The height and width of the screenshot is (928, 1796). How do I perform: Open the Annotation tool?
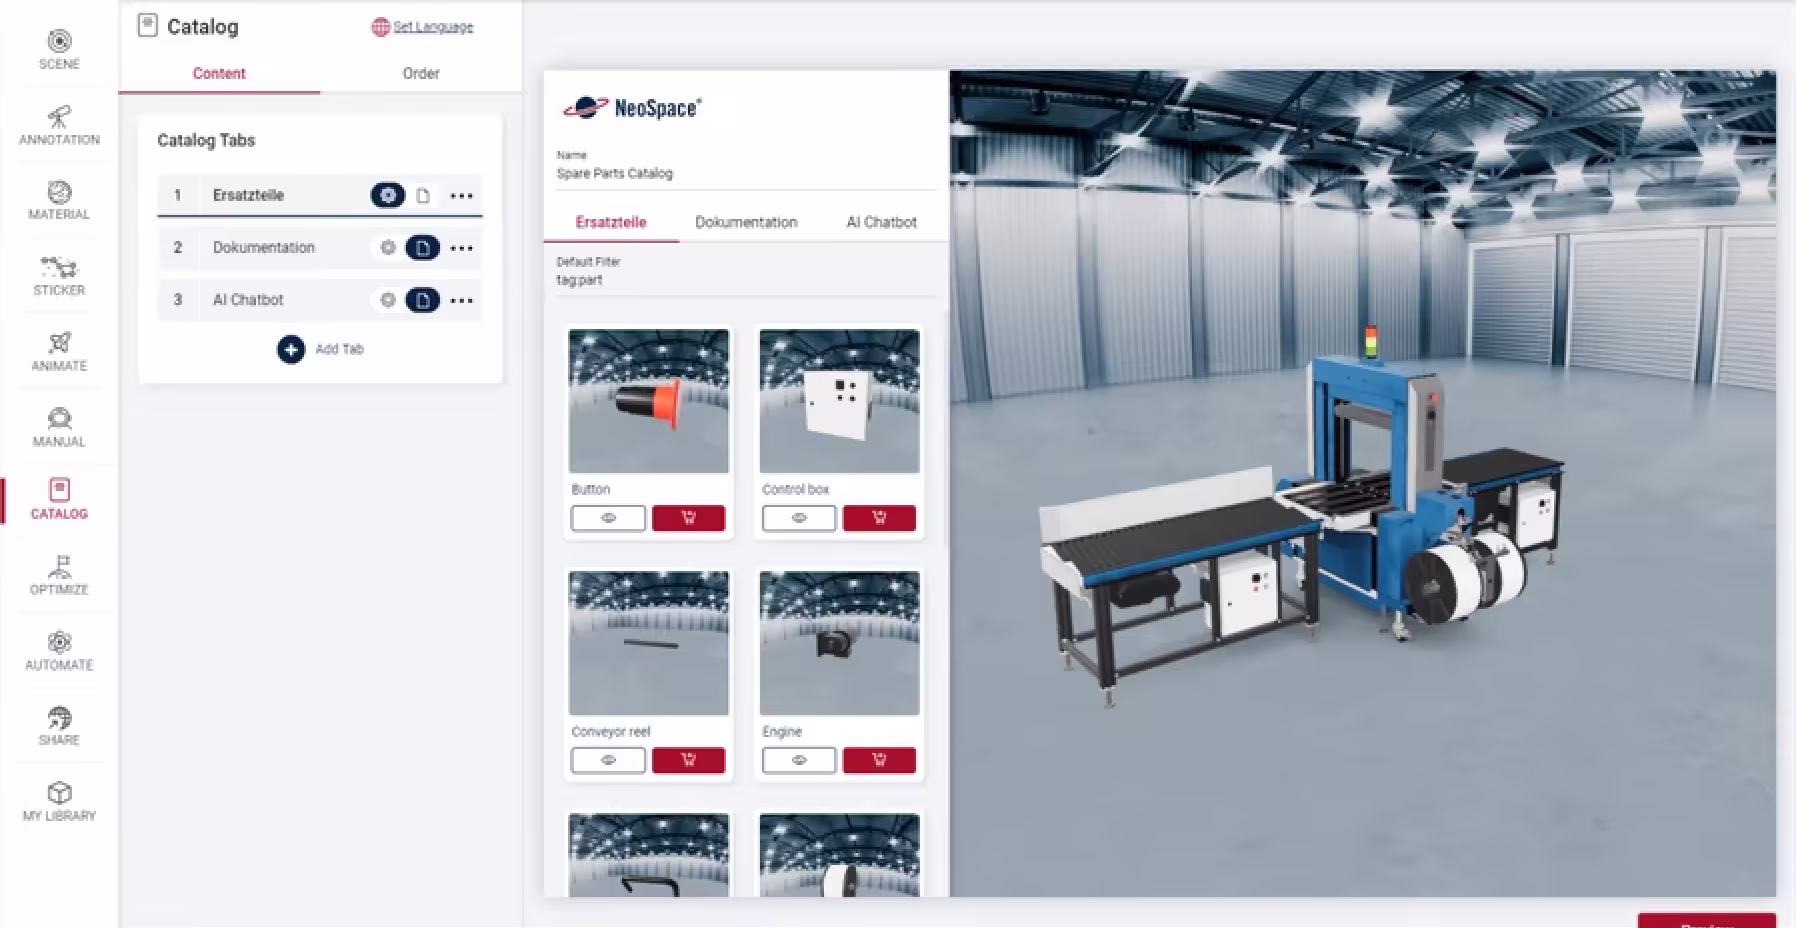(x=59, y=125)
